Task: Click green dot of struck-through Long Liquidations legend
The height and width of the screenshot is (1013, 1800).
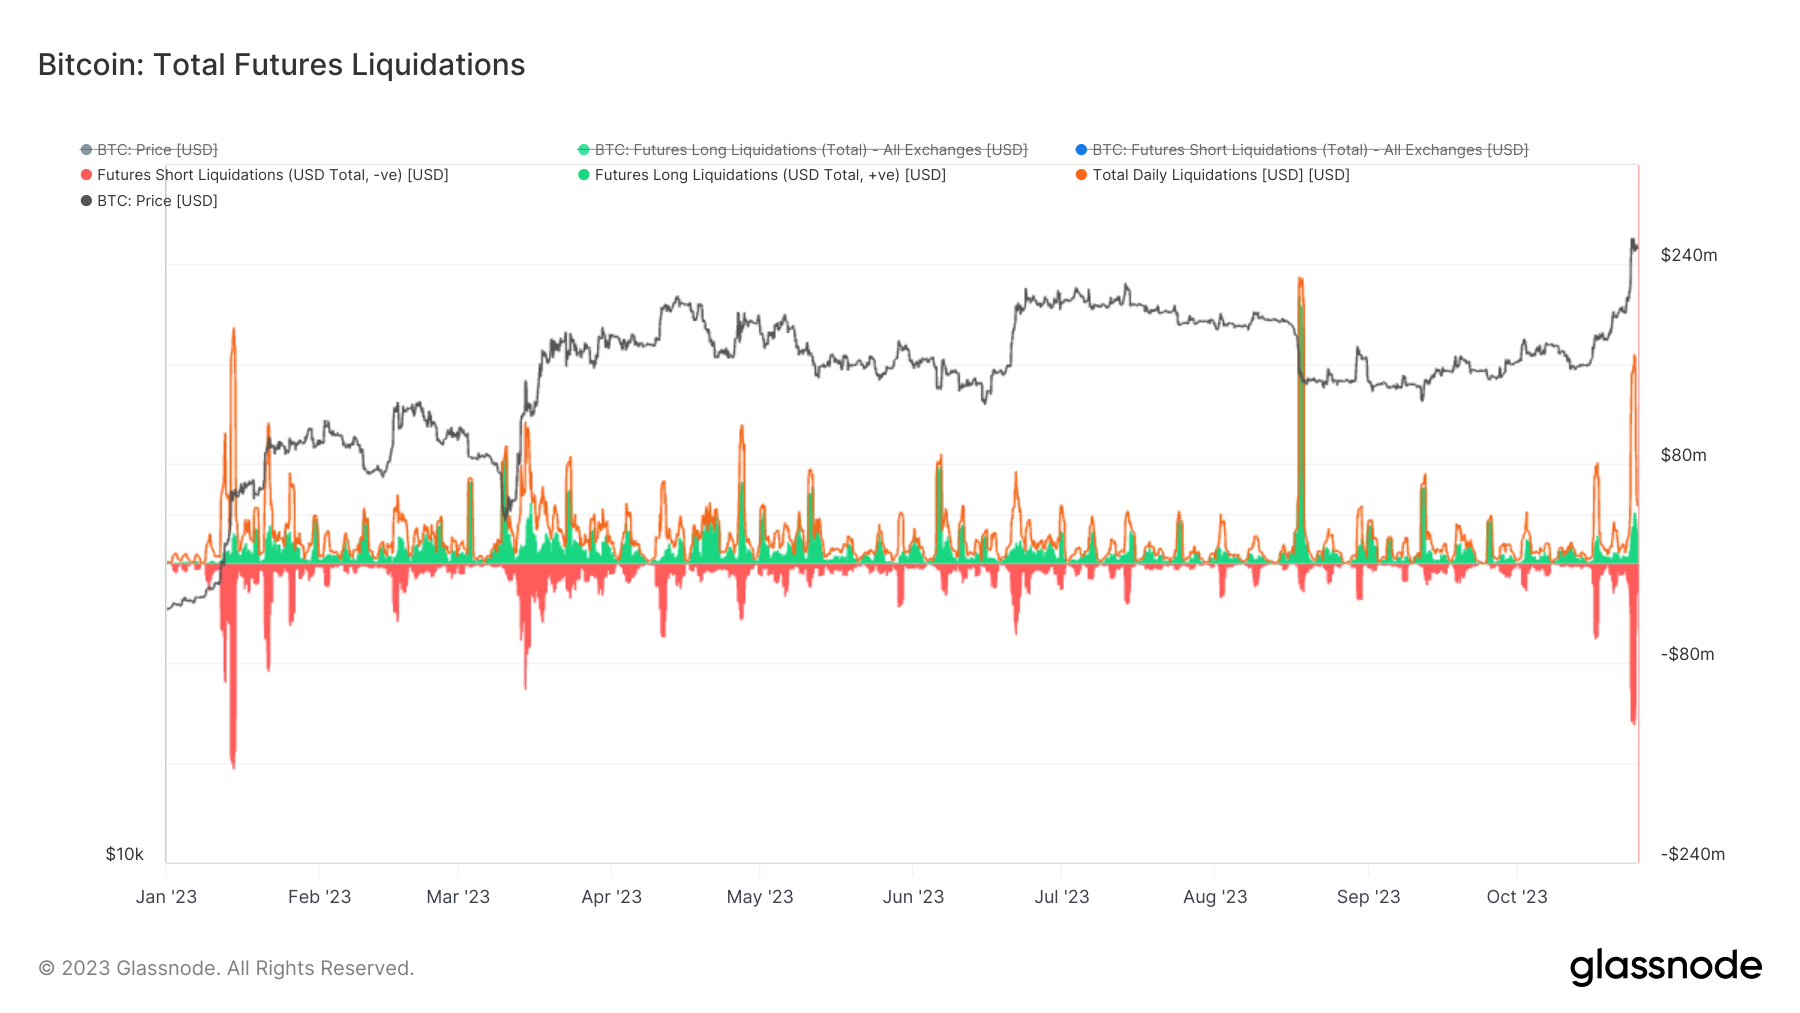Action: (584, 150)
